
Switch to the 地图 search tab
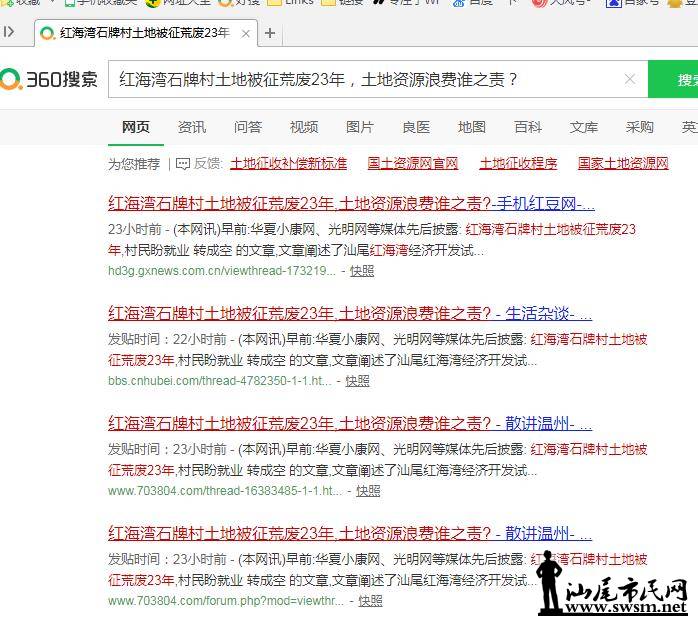tap(472, 127)
